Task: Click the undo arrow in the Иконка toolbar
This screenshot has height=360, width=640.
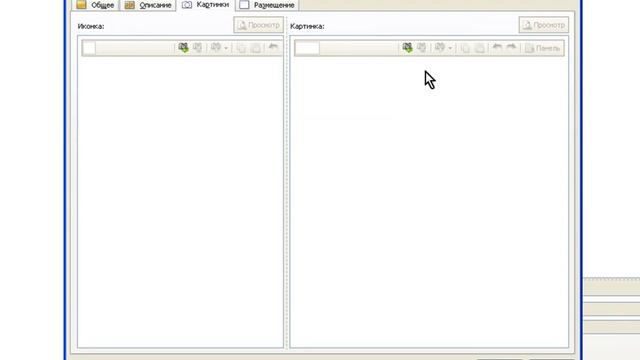Action: tap(273, 47)
